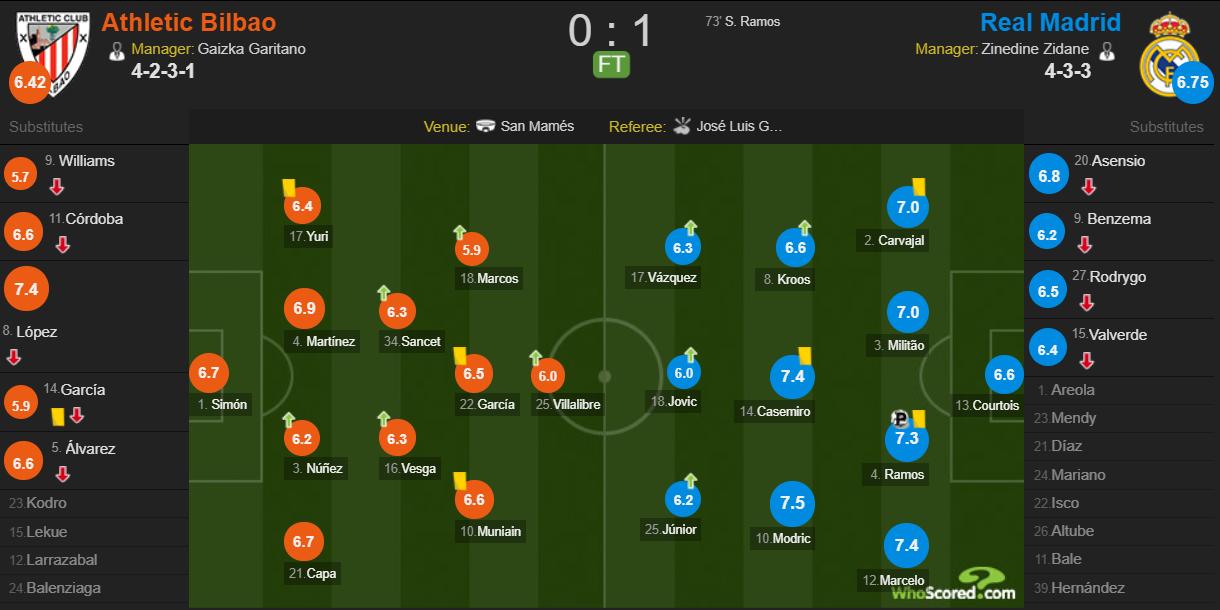This screenshot has height=610, width=1220.
Task: Click the stadium icon beside San Mamés
Action: (x=486, y=126)
